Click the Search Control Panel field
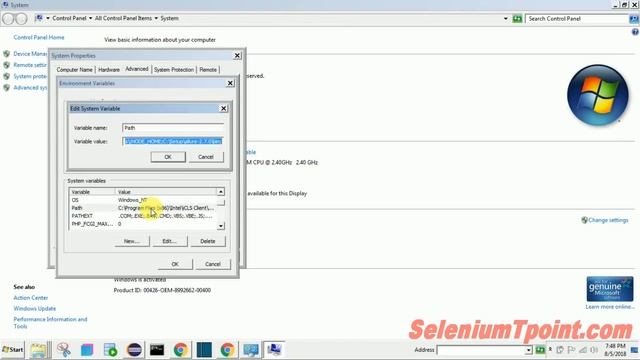Viewport: 640px width, 360px height. (x=577, y=19)
